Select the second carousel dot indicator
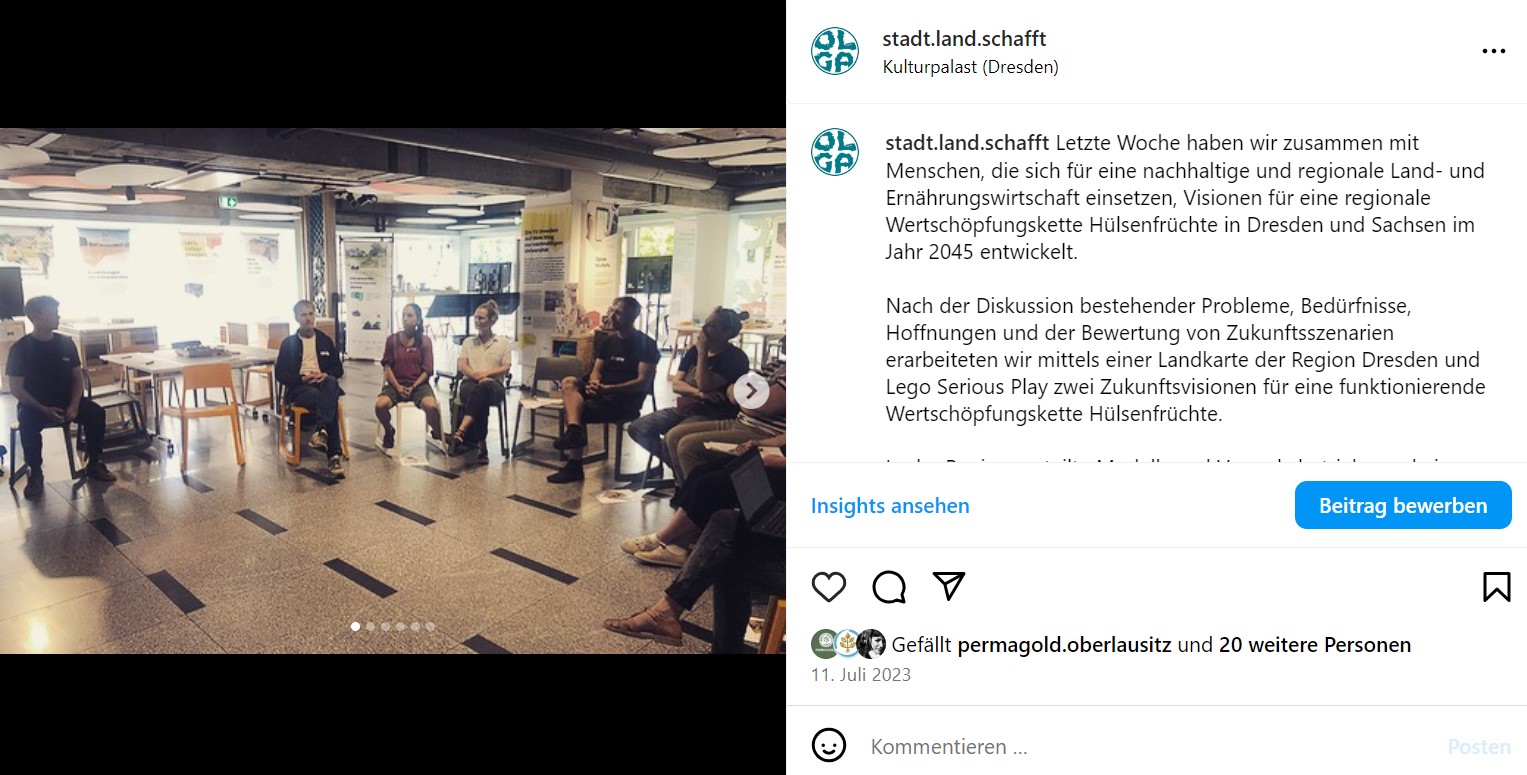The image size is (1527, 775). coord(370,626)
